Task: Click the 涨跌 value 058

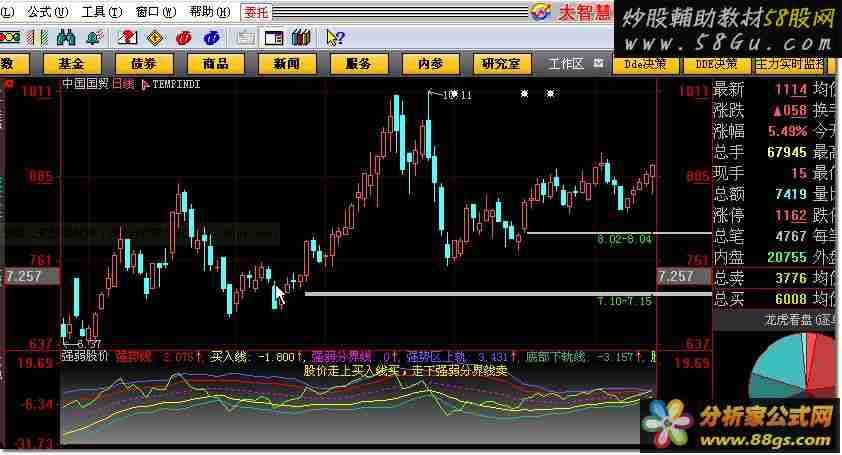Action: click(790, 110)
